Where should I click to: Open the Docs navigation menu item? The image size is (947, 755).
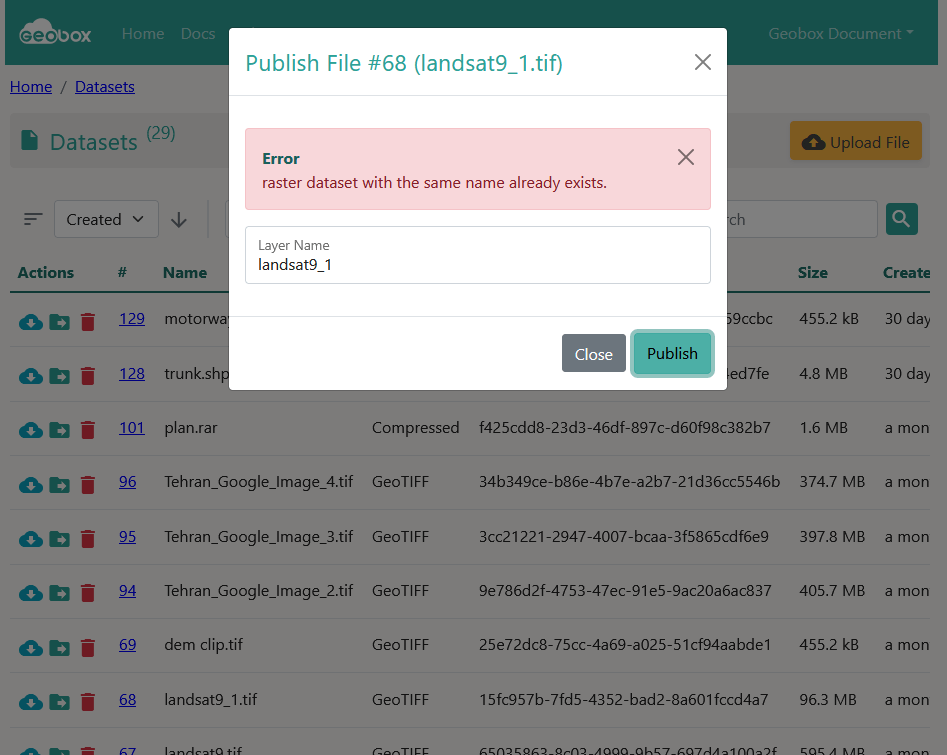coord(198,34)
